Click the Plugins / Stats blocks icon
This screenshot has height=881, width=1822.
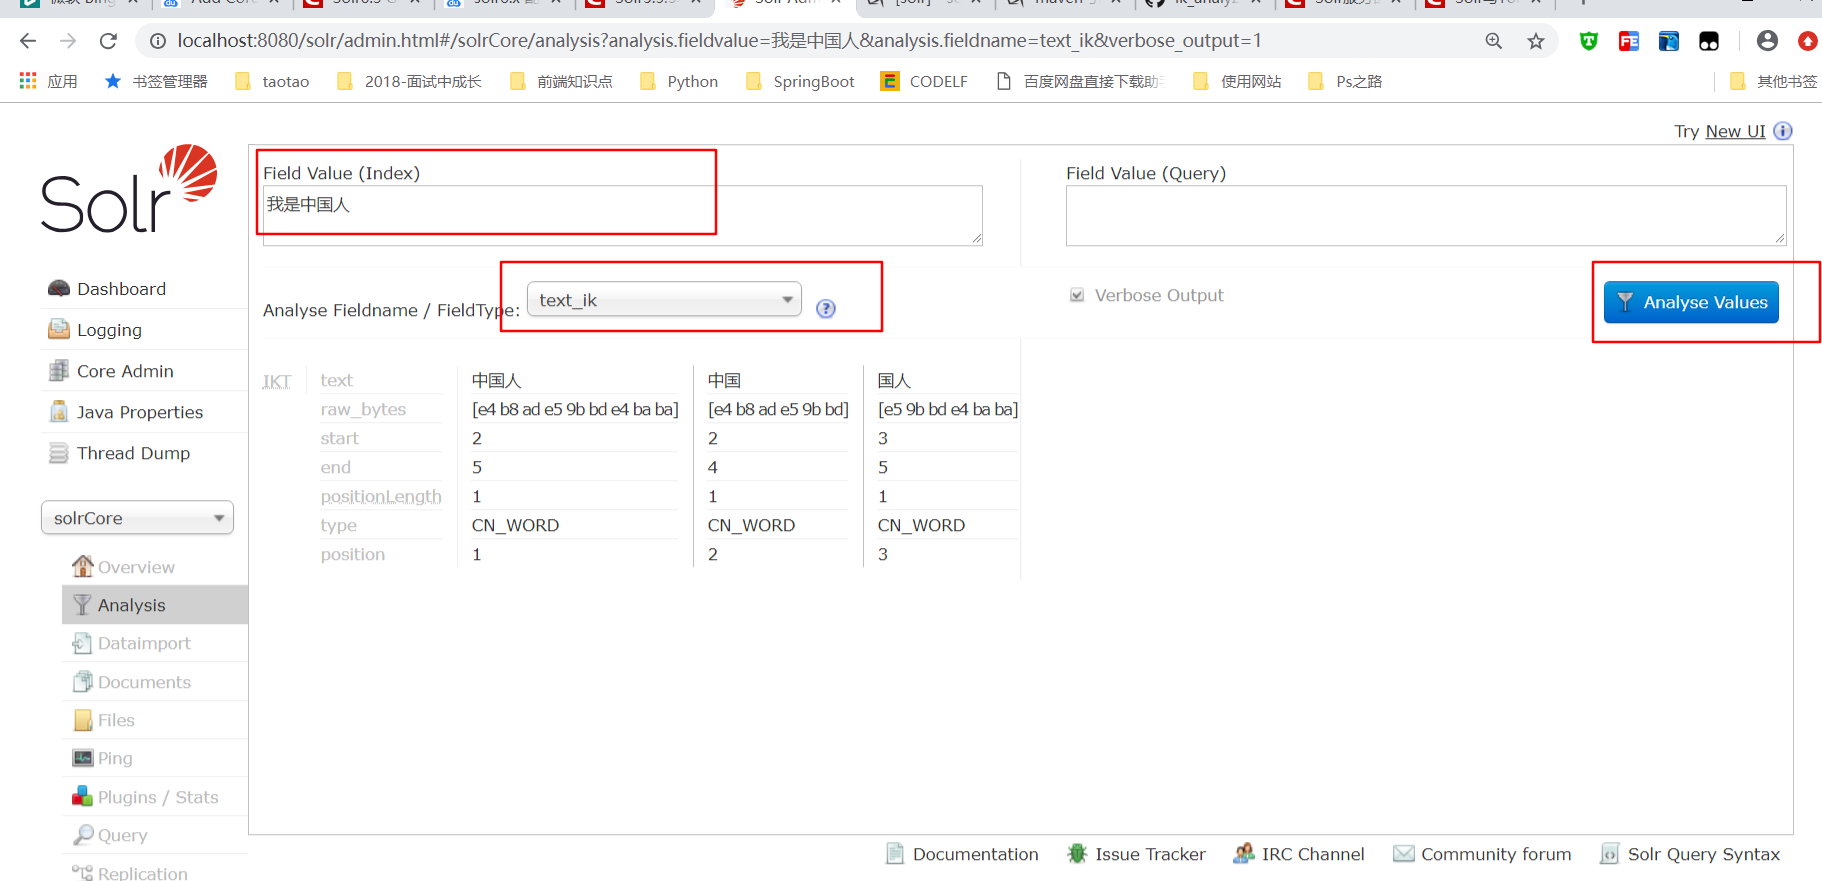[83, 796]
